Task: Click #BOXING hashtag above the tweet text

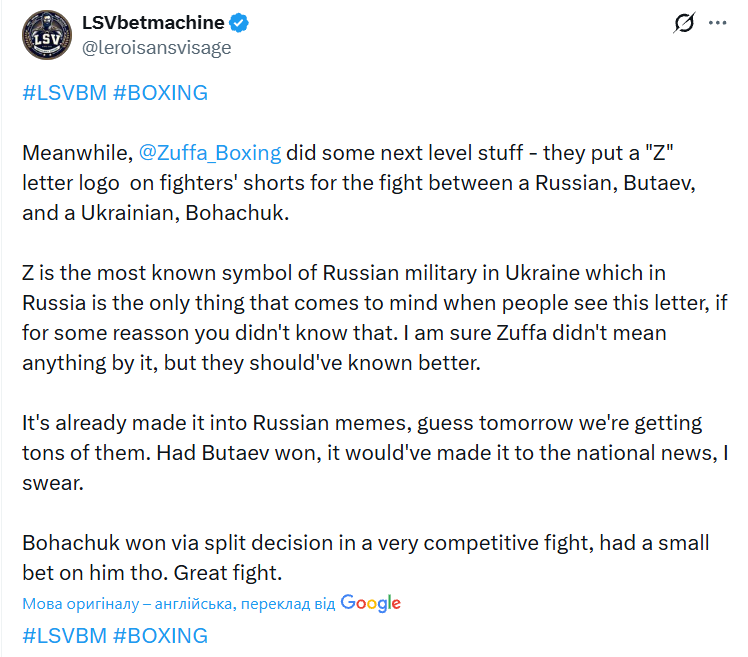Action: pos(160,93)
